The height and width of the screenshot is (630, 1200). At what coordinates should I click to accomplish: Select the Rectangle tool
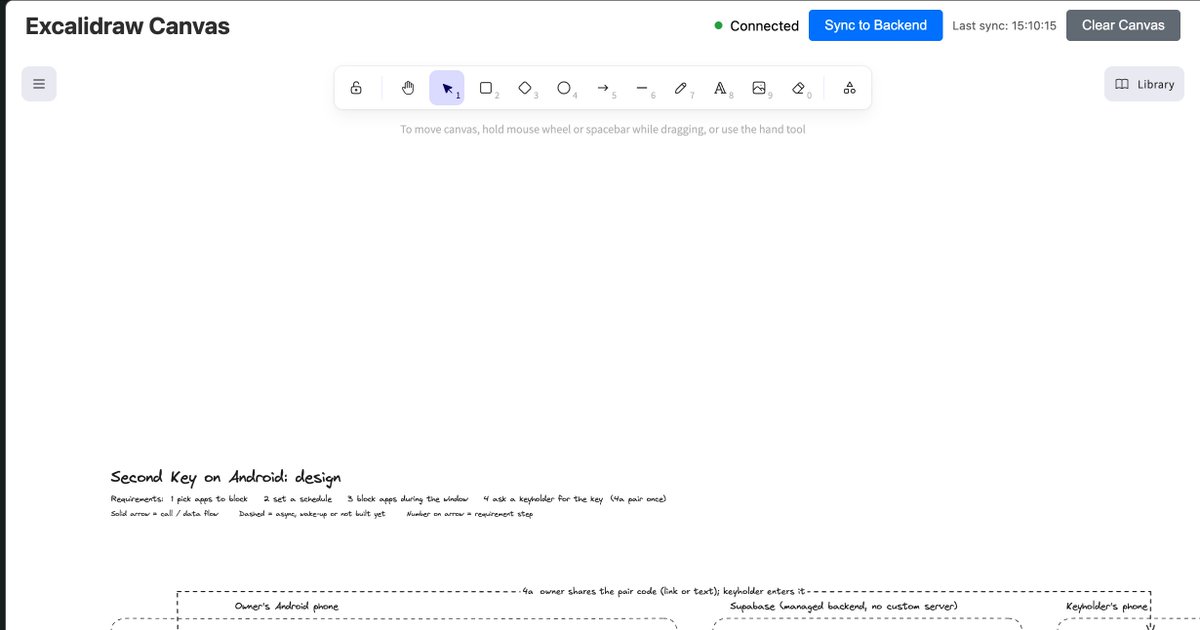(486, 88)
